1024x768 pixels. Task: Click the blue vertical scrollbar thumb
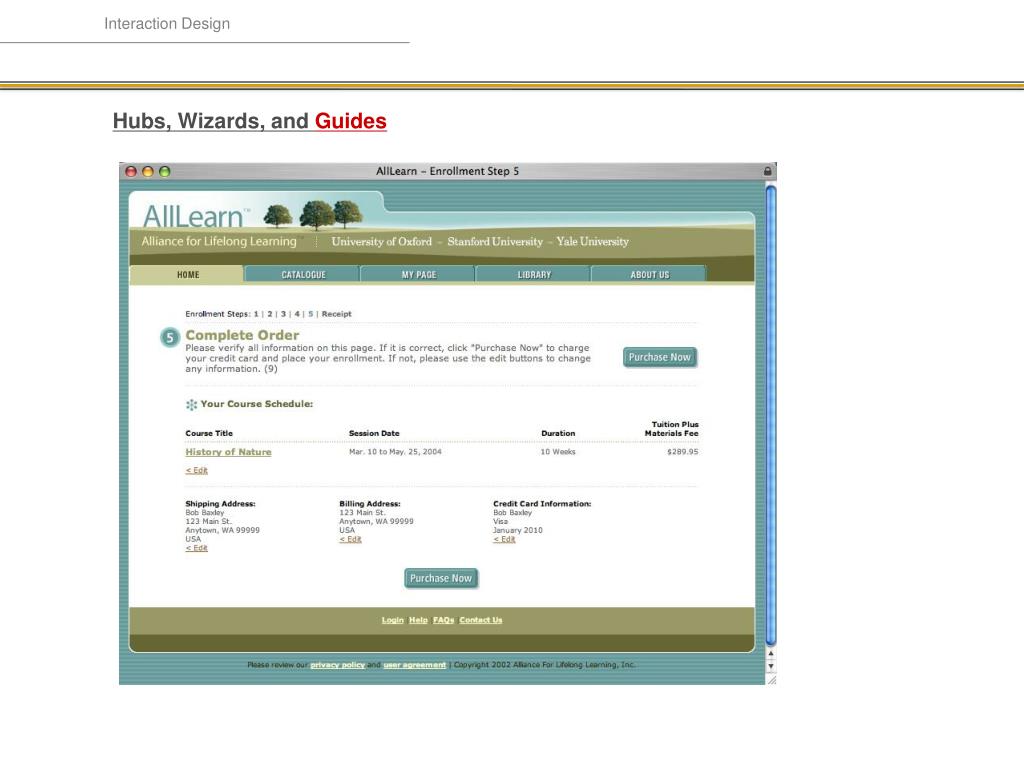(x=771, y=415)
